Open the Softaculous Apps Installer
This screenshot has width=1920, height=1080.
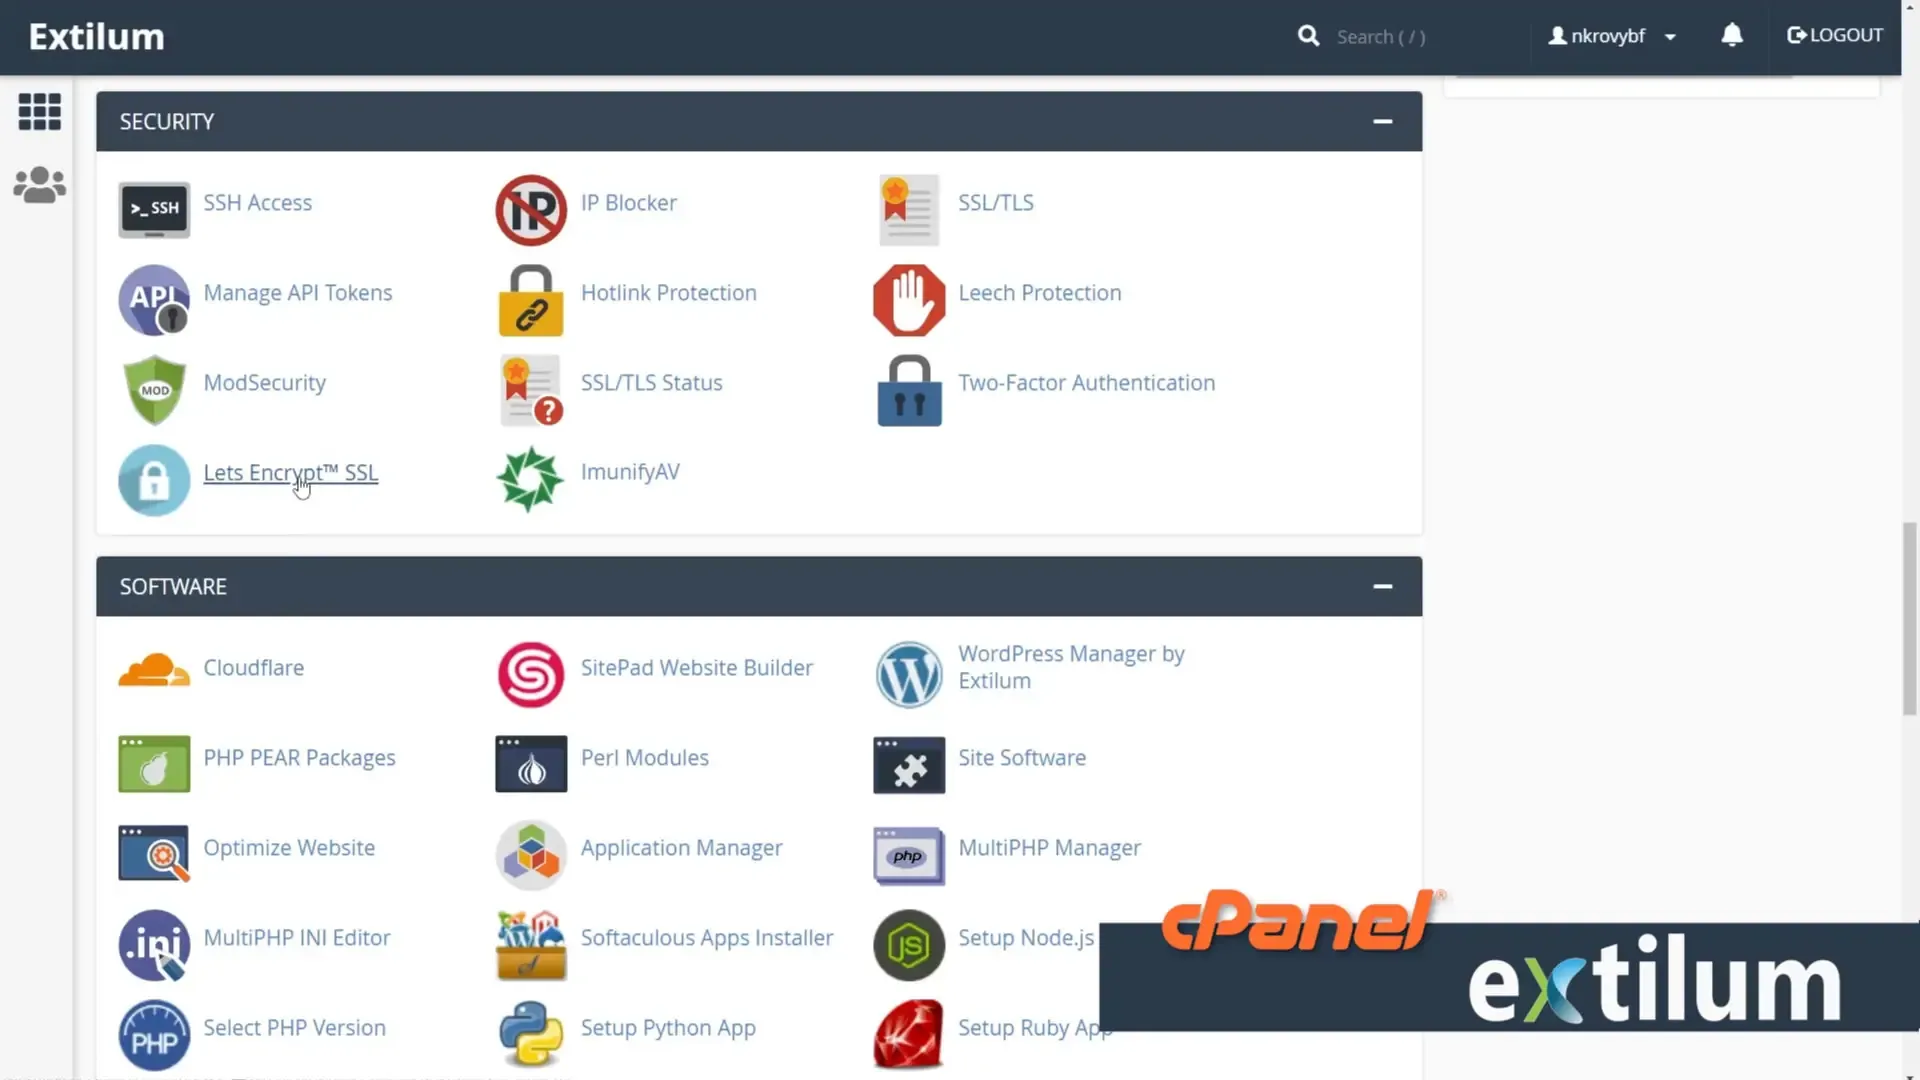coord(706,937)
